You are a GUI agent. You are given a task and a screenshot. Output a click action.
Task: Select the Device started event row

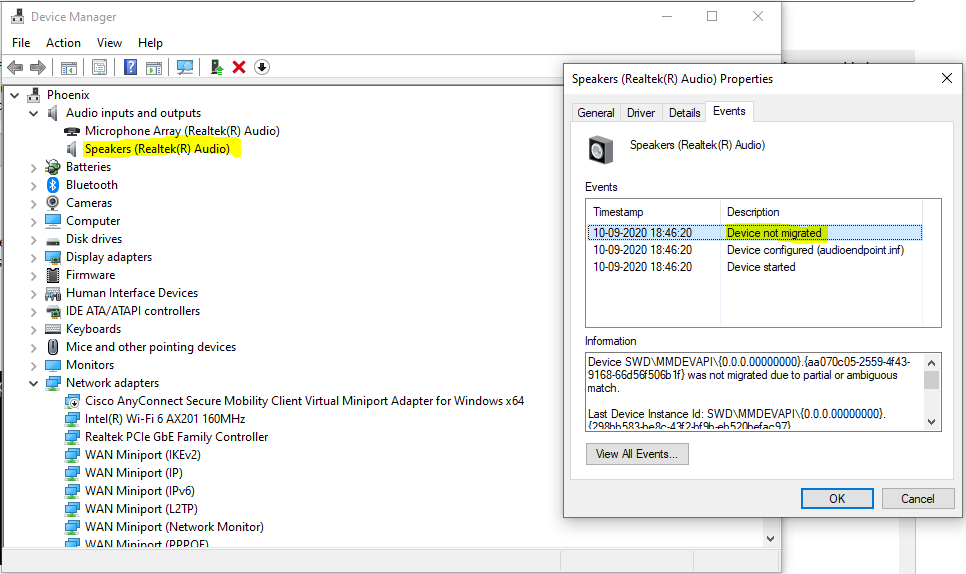point(755,267)
